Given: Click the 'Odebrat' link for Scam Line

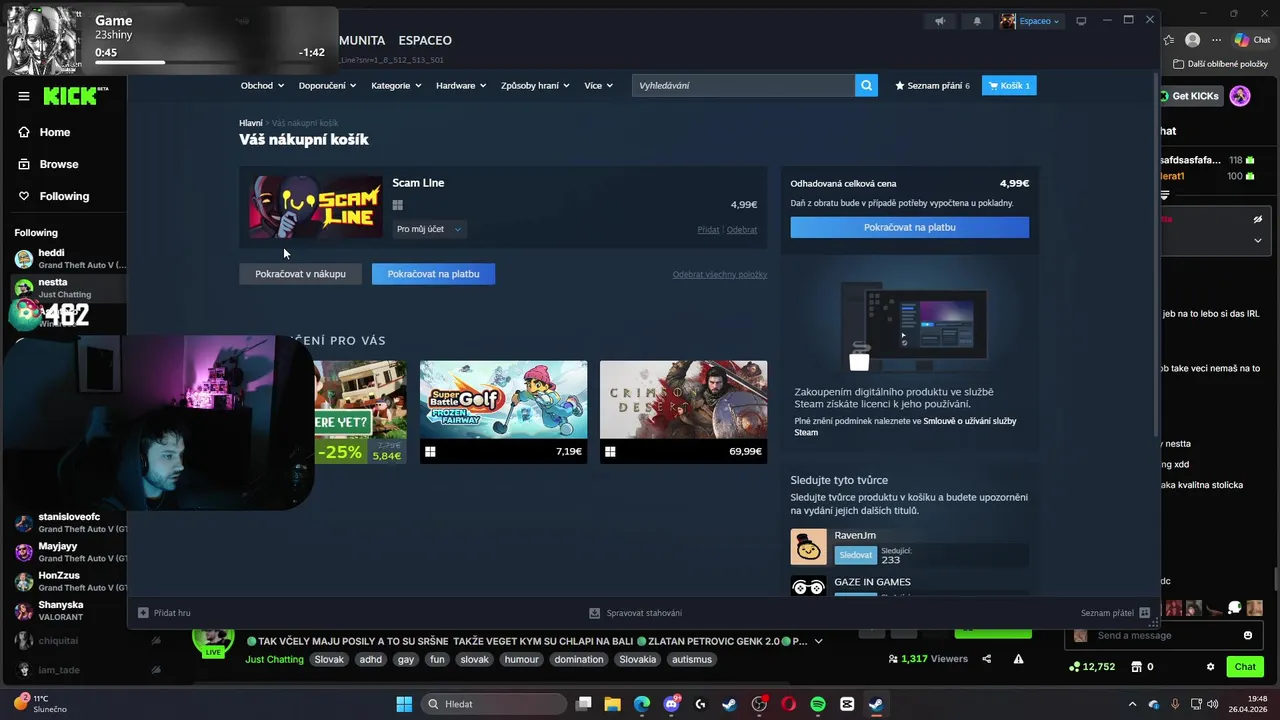Looking at the screenshot, I should point(742,230).
